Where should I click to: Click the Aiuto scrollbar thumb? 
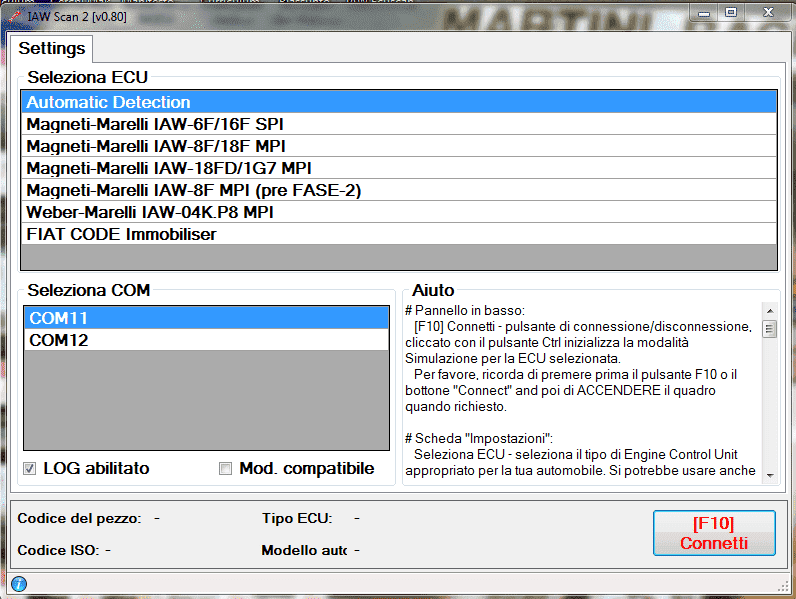click(x=770, y=329)
